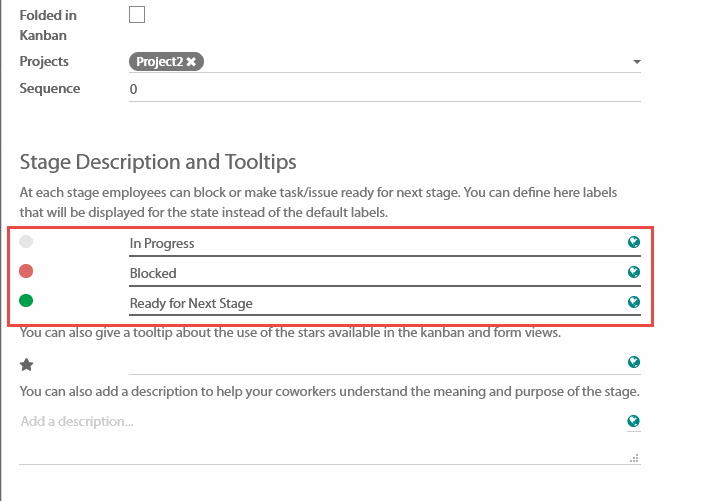
Task: Open translation globe for Blocked
Action: pos(633,272)
